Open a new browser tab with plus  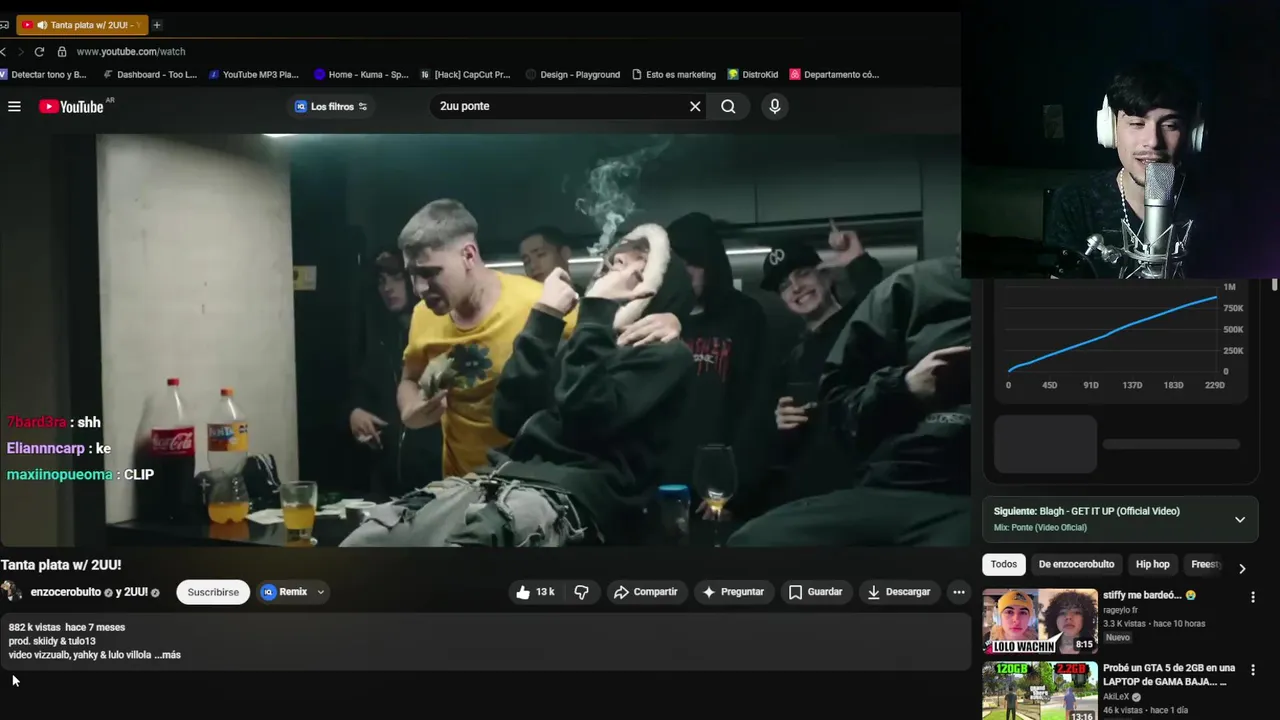pos(157,24)
